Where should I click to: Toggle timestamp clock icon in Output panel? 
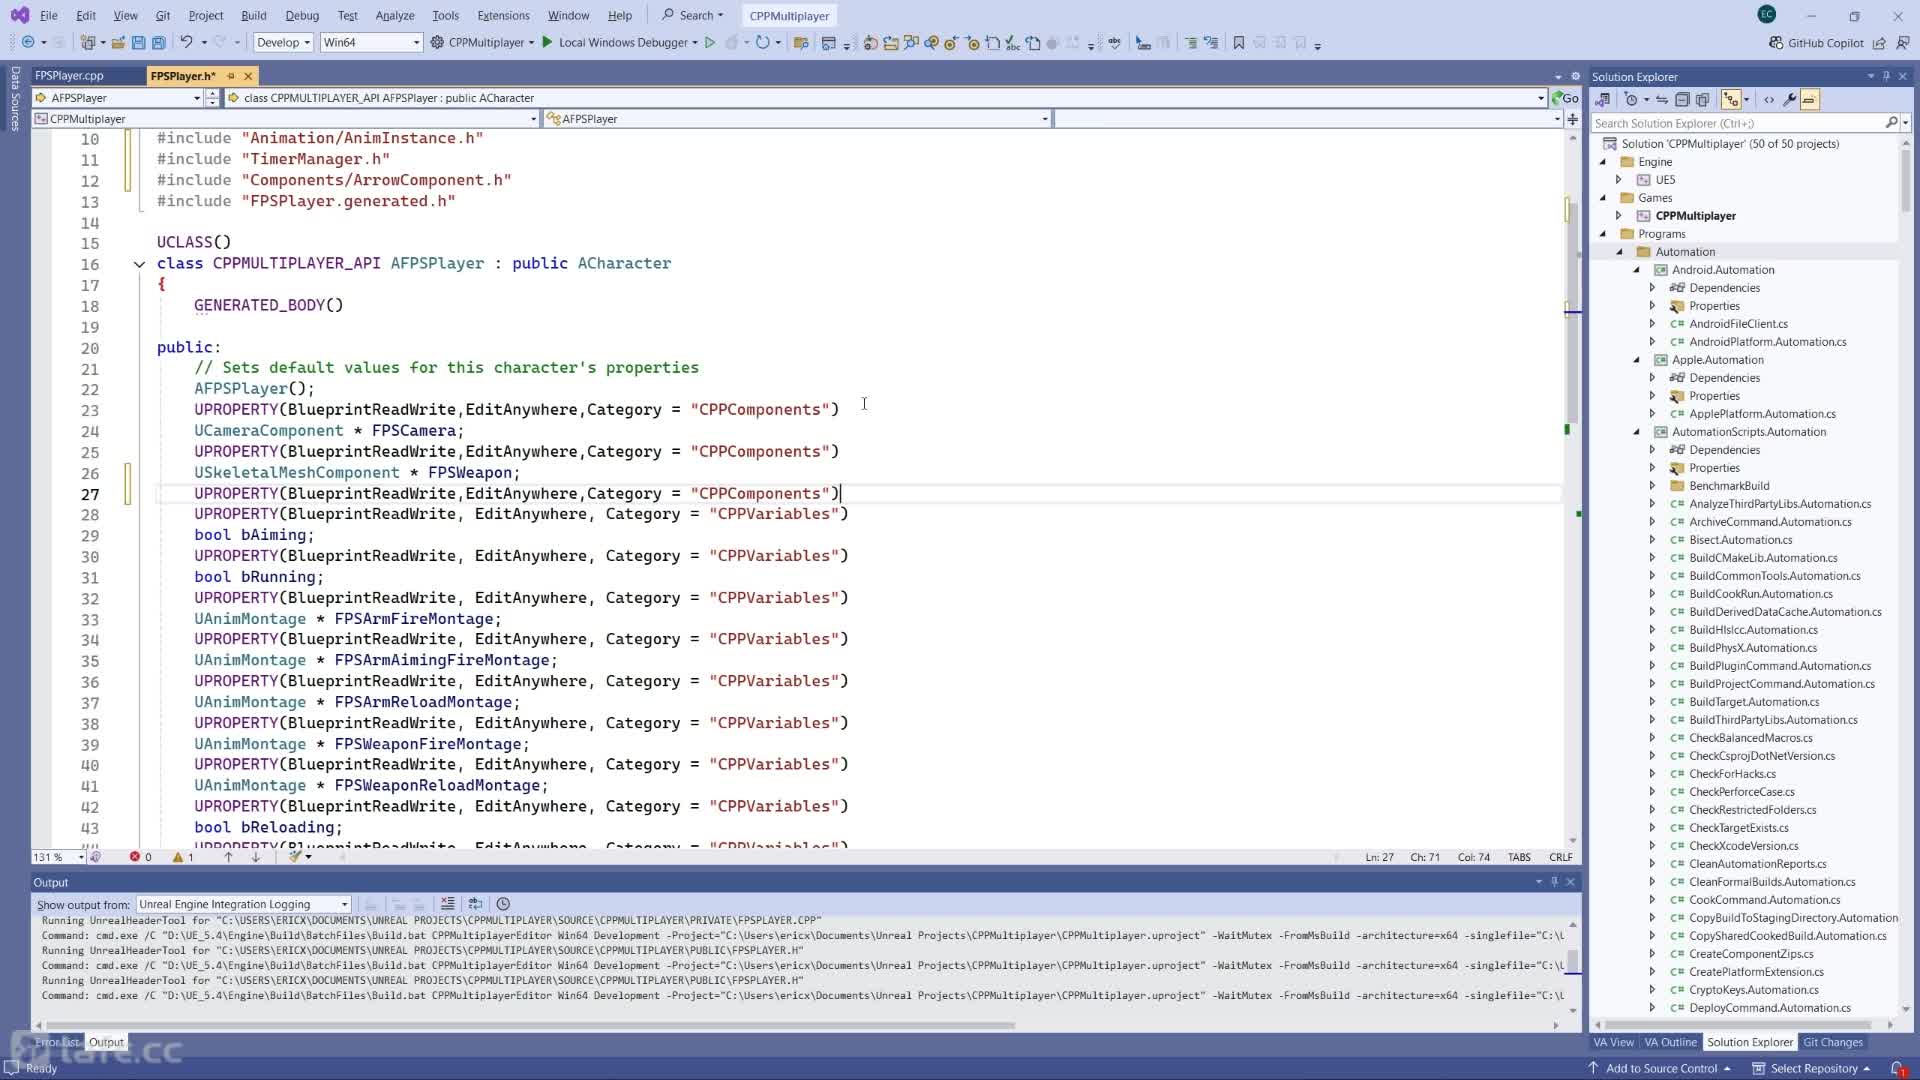[503, 904]
